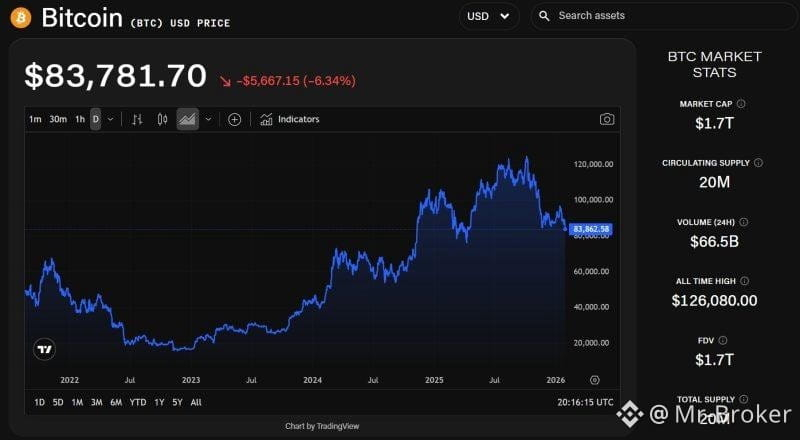This screenshot has height=440, width=800.
Task: Open chart settings gear icon
Action: (x=594, y=380)
